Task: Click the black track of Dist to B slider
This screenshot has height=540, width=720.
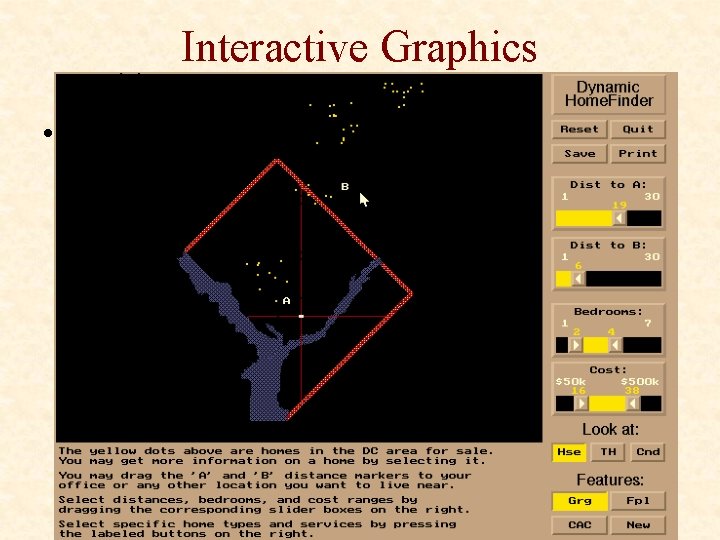Action: pyautogui.click(x=624, y=279)
